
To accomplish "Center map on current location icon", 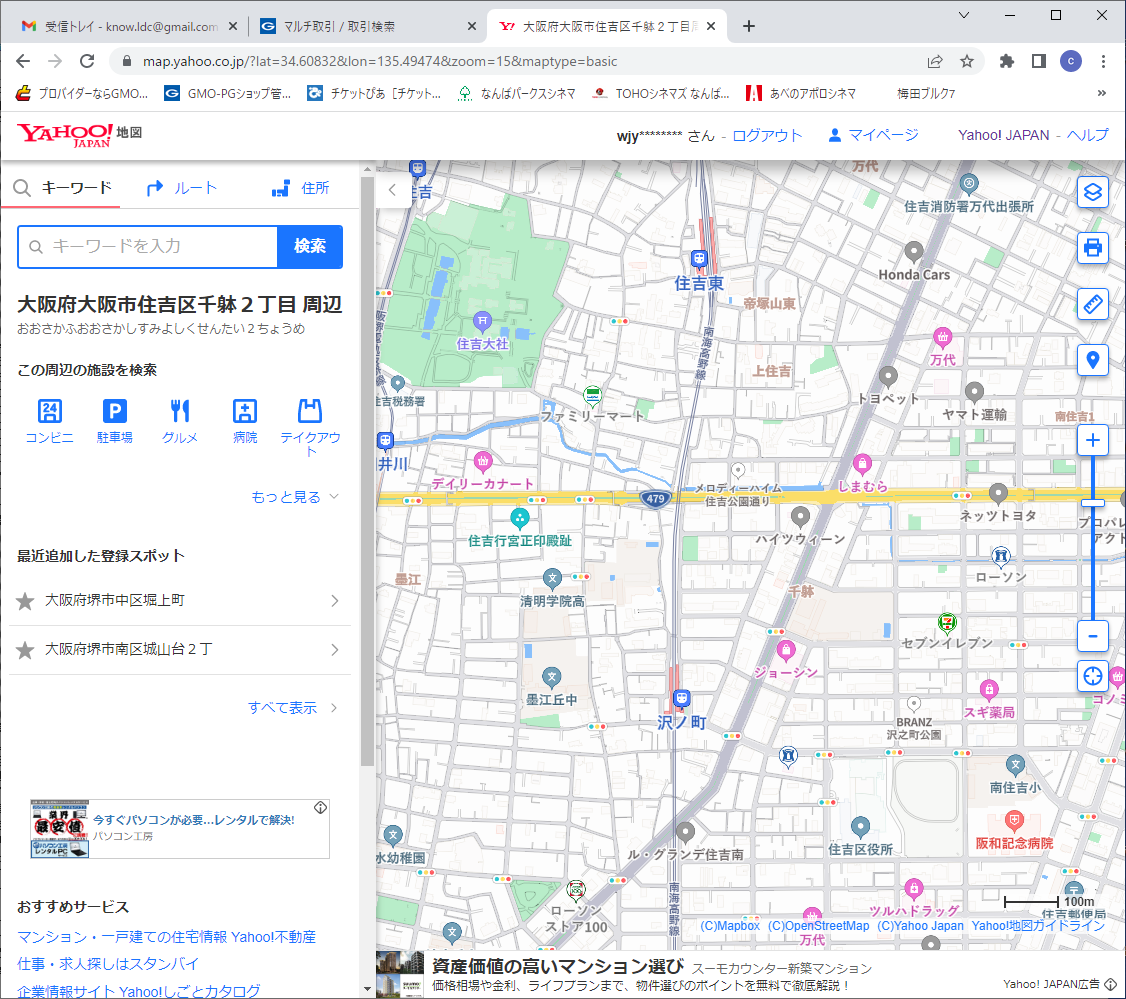I will tap(1092, 676).
